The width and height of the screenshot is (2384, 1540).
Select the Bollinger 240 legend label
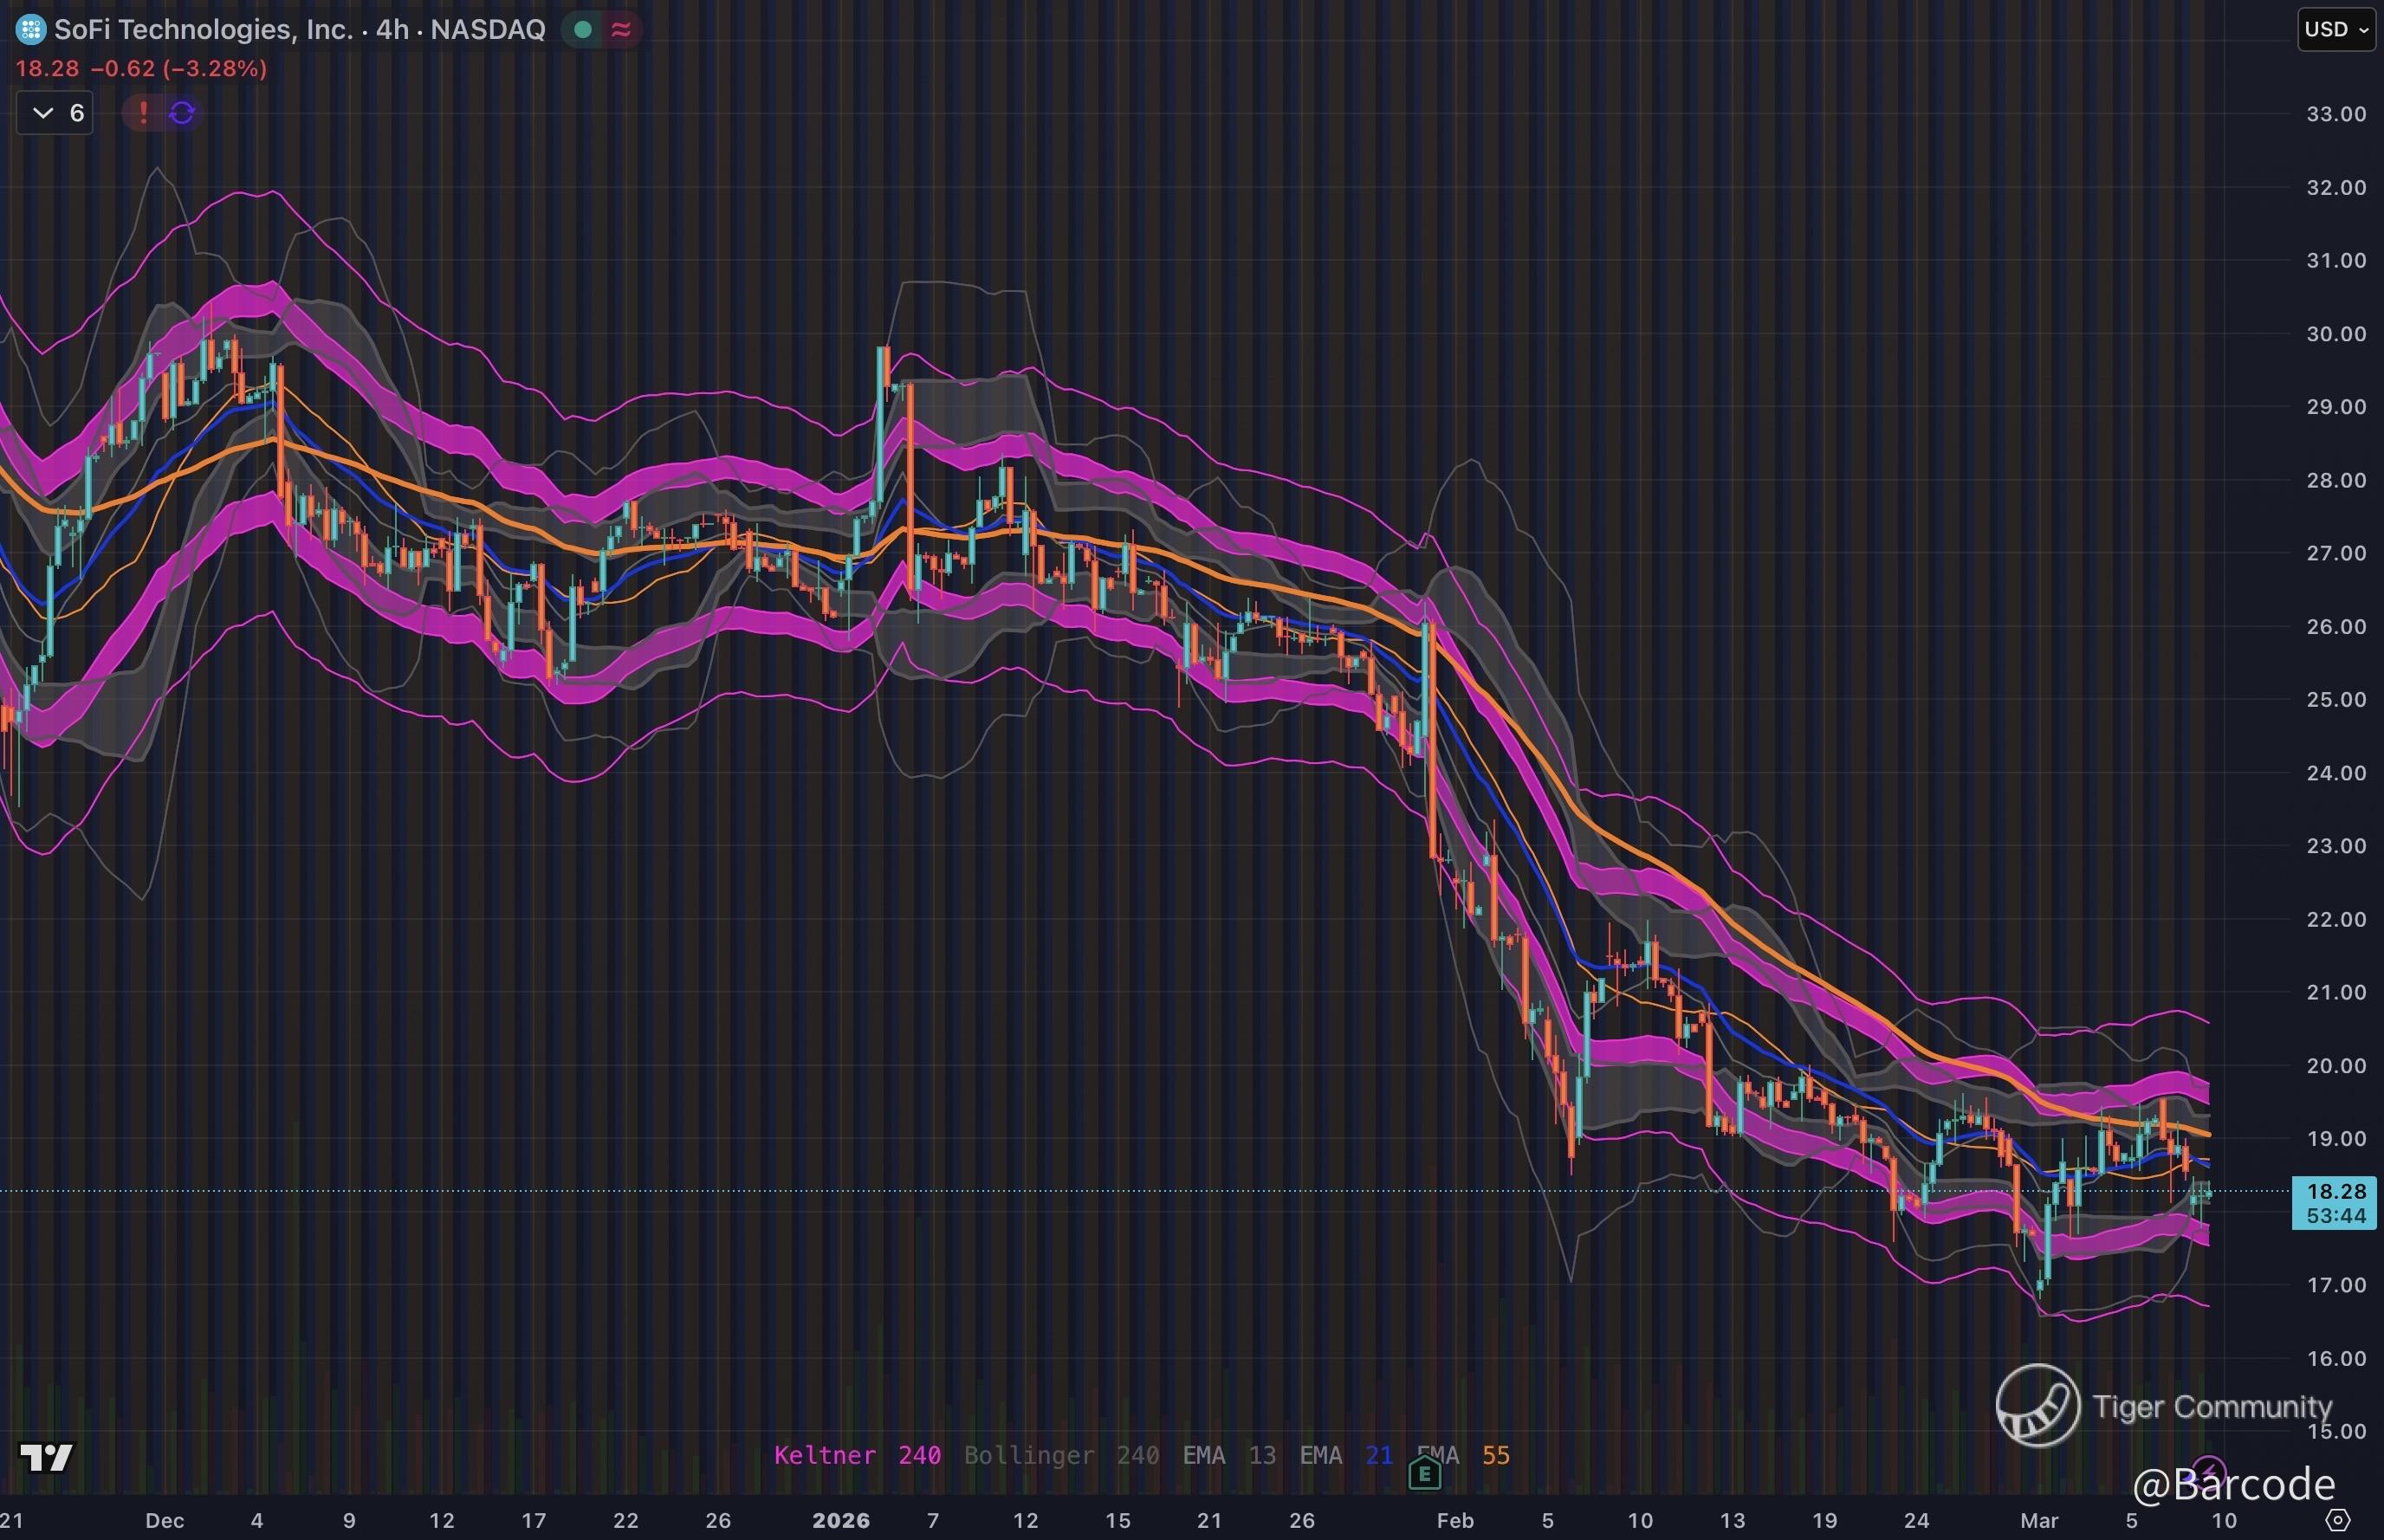point(1061,1455)
